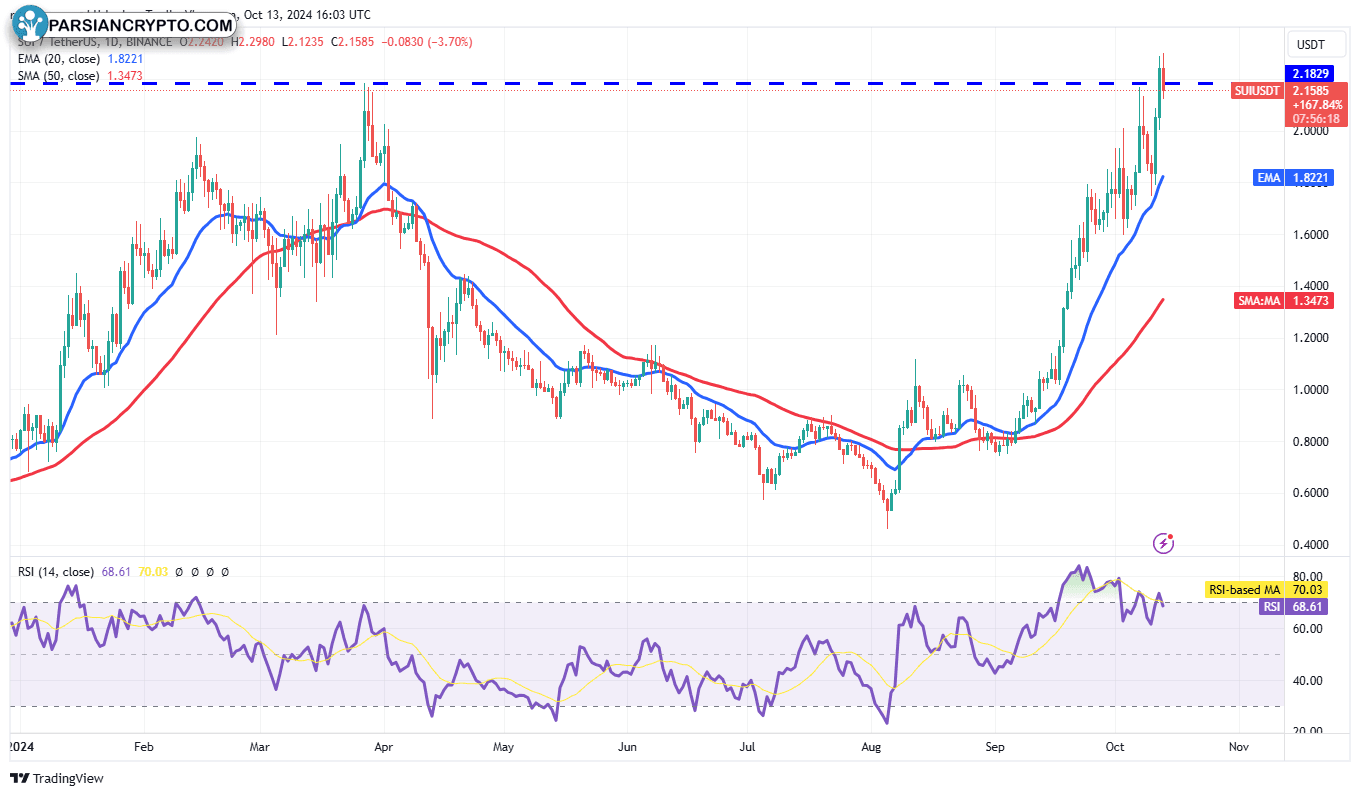
Task: Click the −0.0830 (−3.70%) change in header
Action: click(427, 42)
